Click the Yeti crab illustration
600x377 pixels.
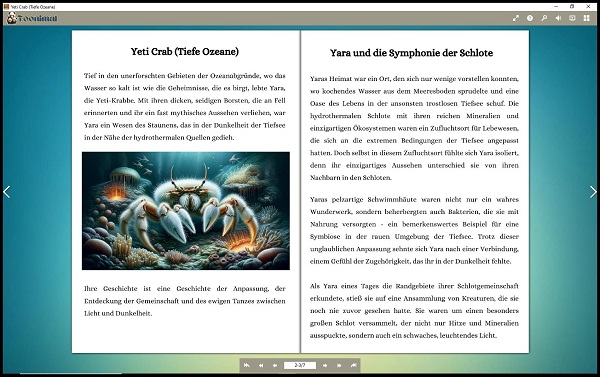[x=186, y=211]
